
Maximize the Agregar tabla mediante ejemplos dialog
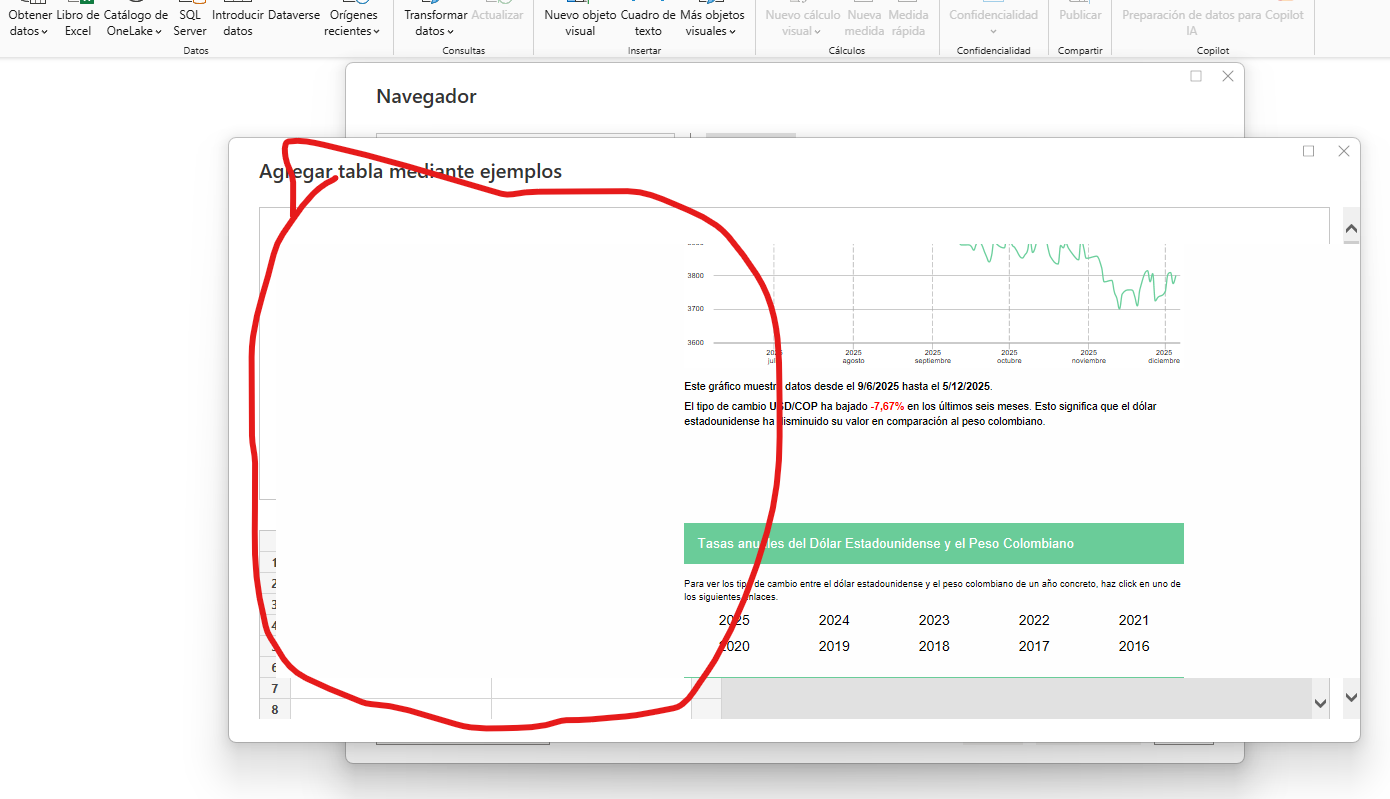coord(1308,151)
